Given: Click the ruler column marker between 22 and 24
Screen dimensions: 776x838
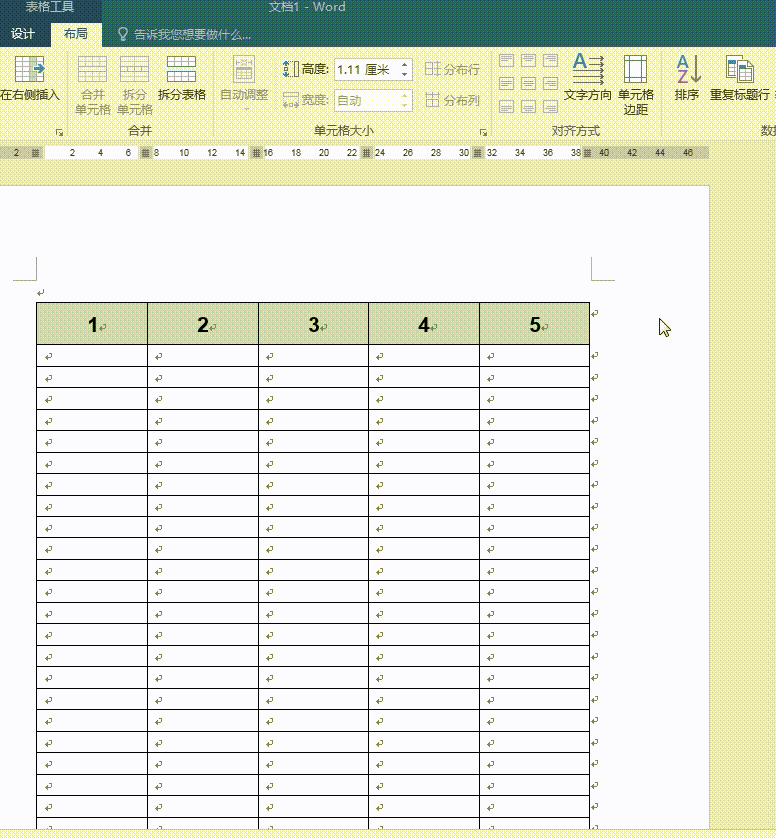Looking at the screenshot, I should click(x=367, y=153).
